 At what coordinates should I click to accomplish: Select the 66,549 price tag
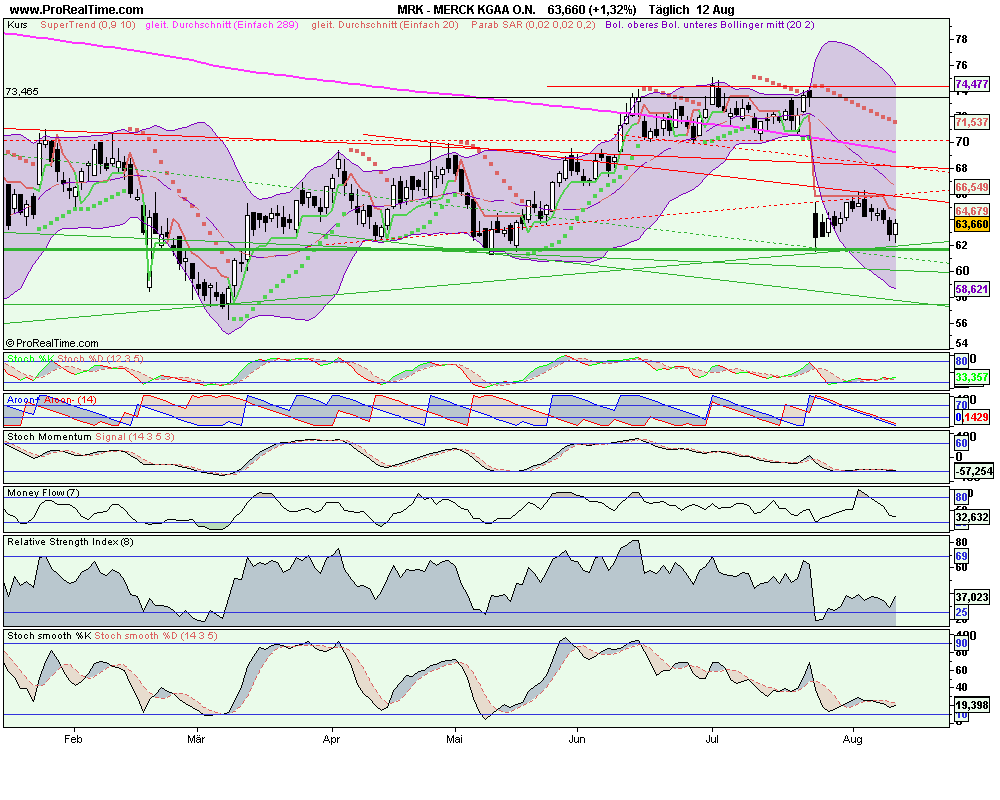[972, 187]
